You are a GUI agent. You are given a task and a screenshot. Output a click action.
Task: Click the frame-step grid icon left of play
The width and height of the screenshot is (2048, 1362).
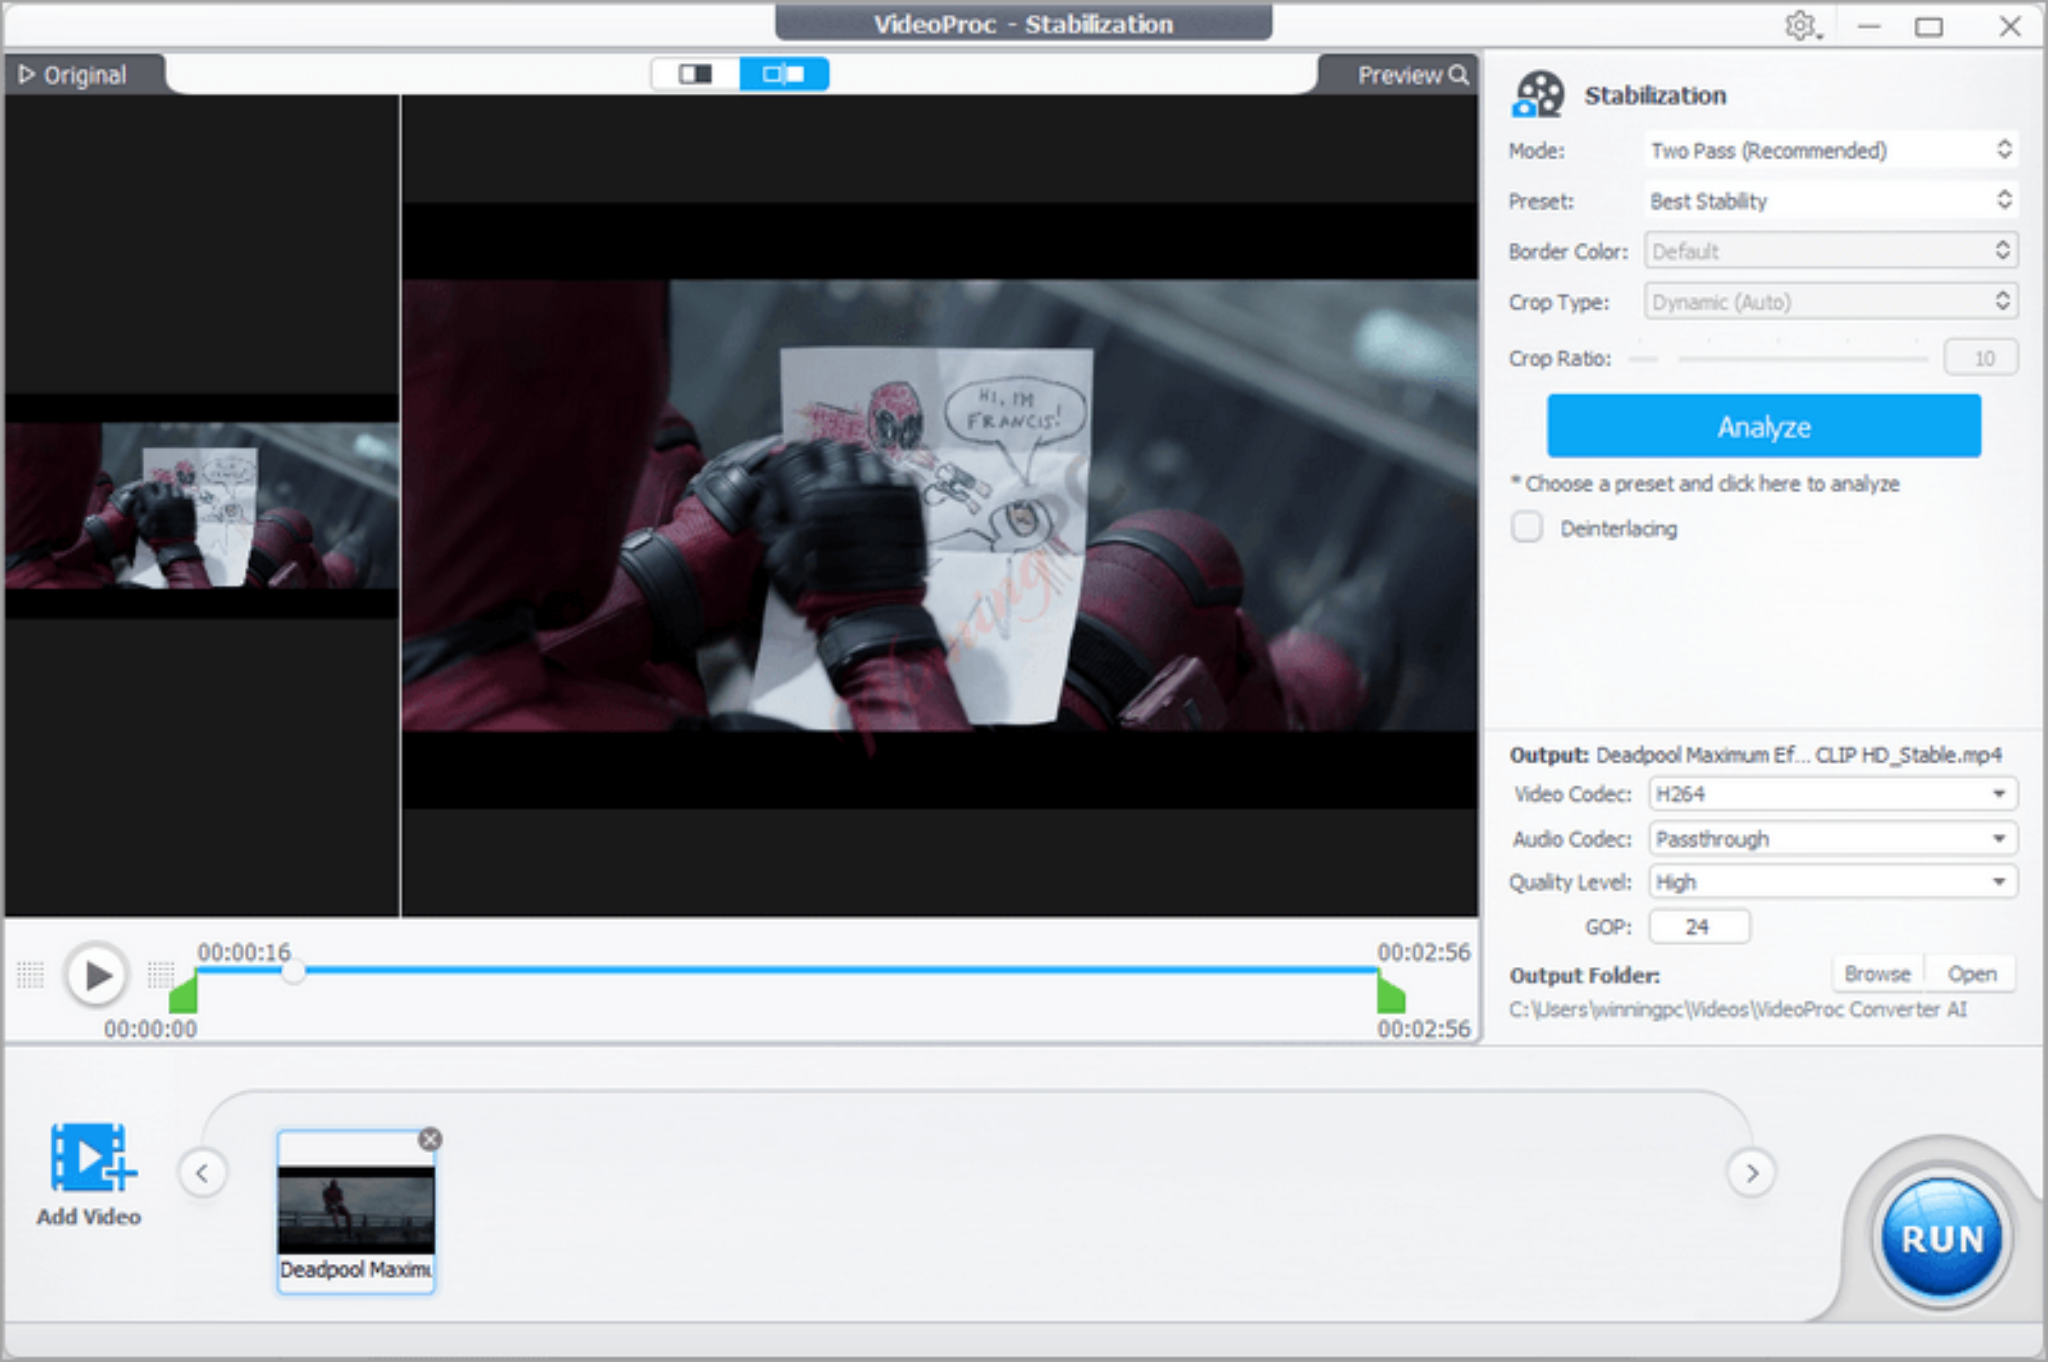31,974
